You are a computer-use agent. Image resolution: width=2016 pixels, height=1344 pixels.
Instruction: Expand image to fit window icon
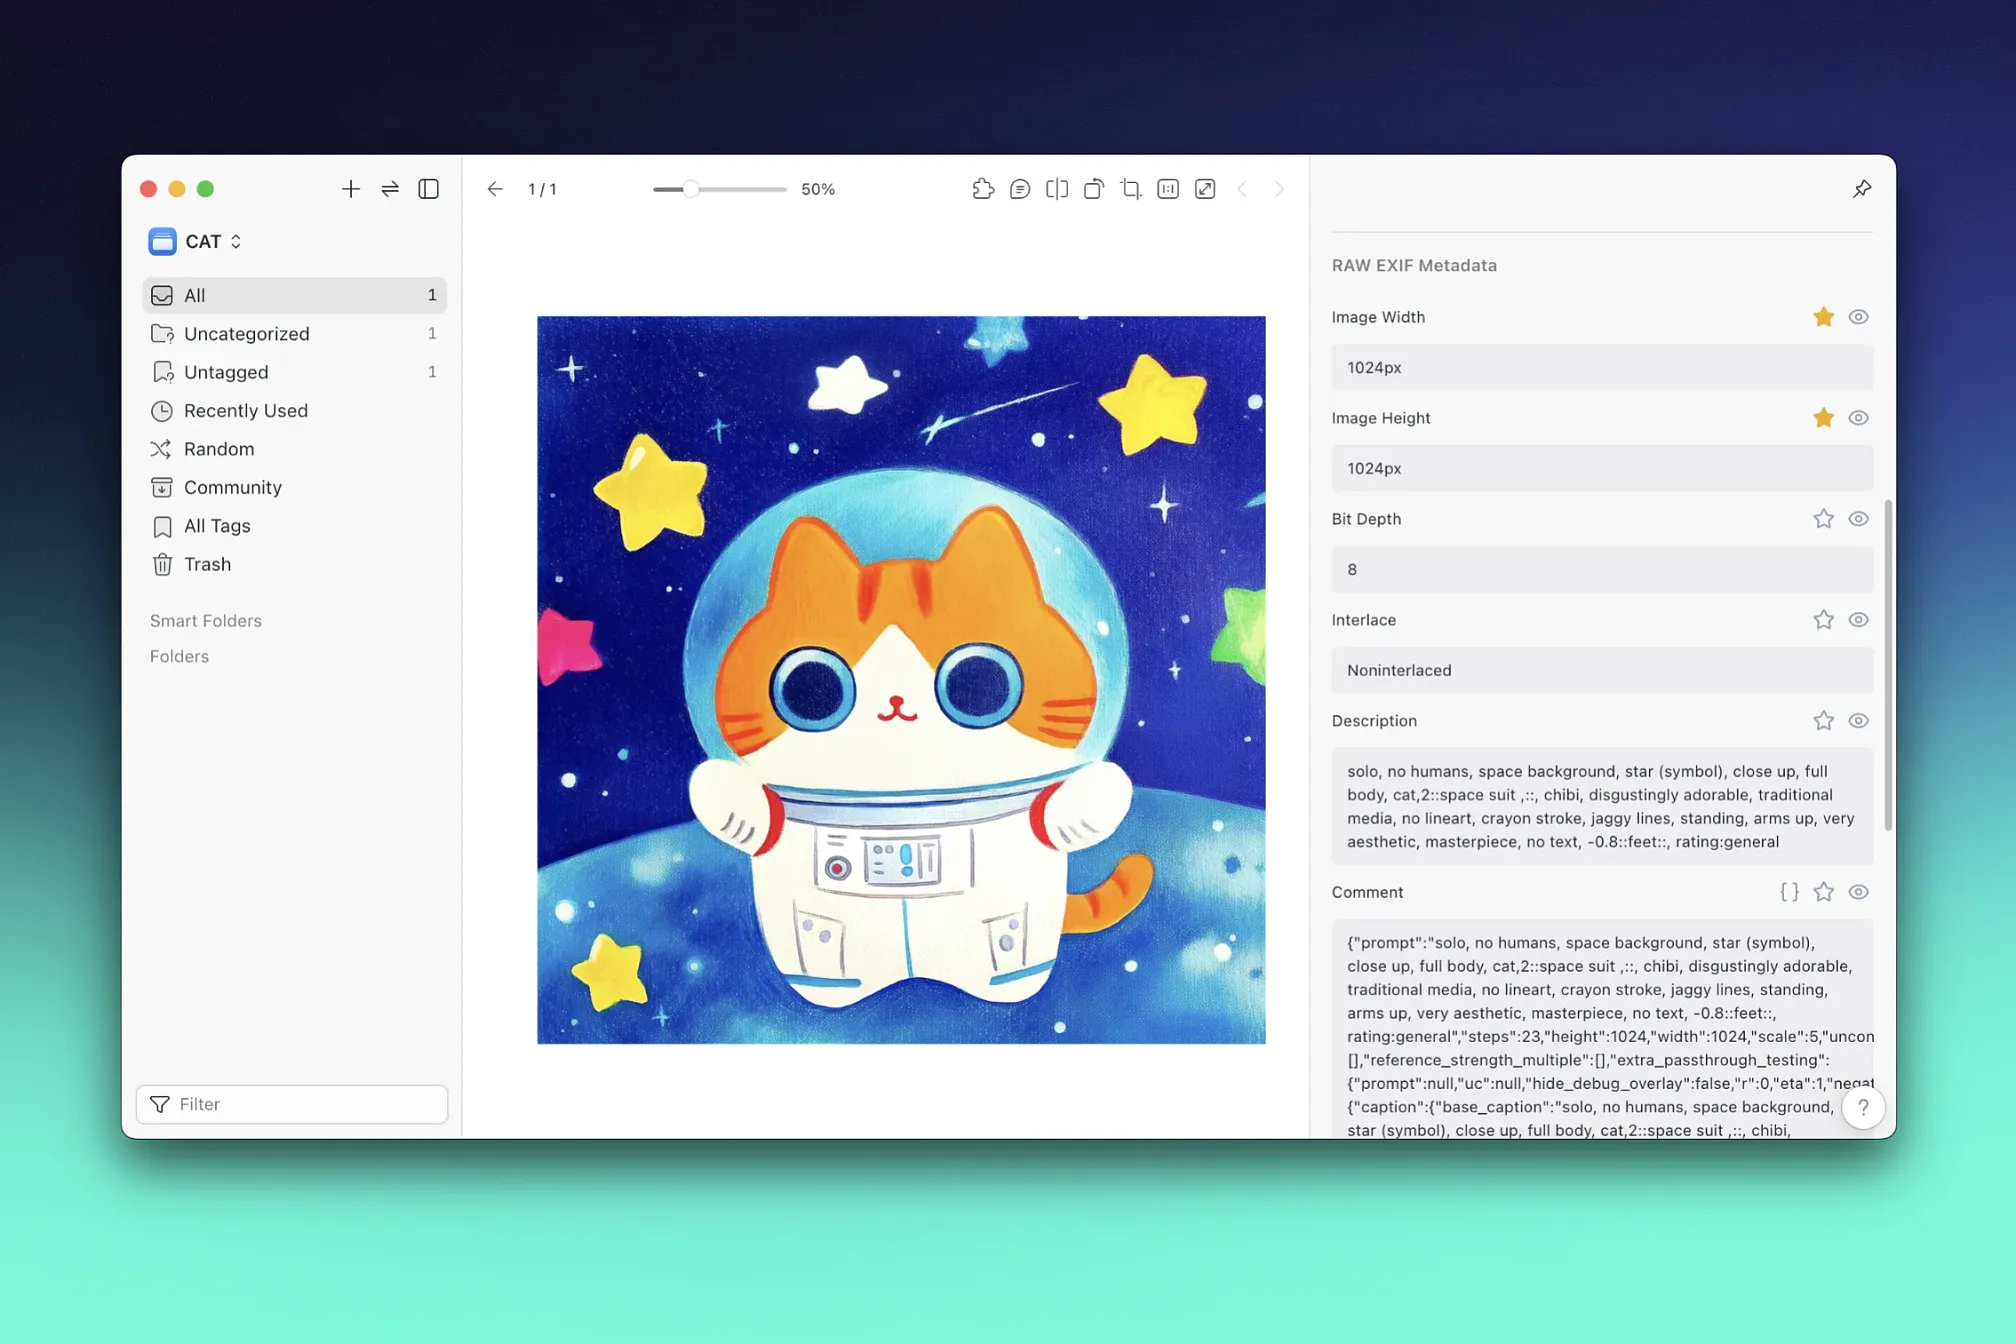[1204, 189]
